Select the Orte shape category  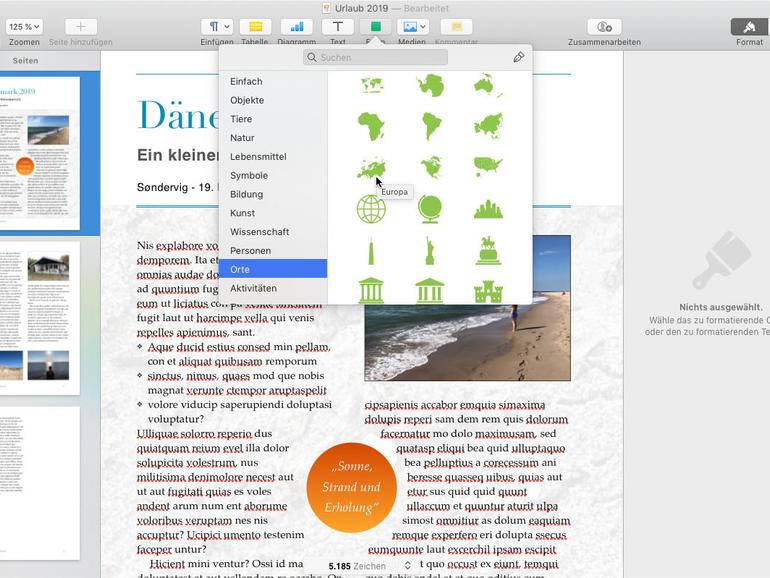[273, 269]
